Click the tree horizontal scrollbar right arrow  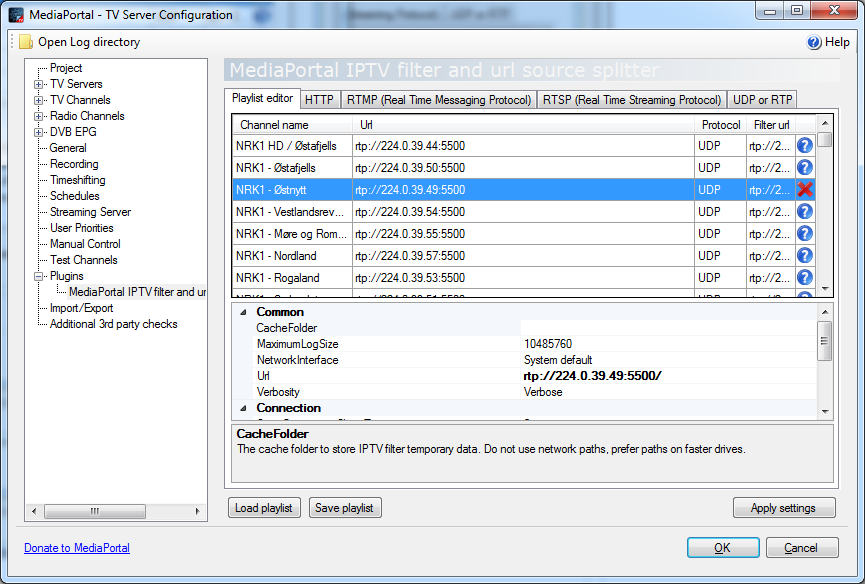point(197,511)
